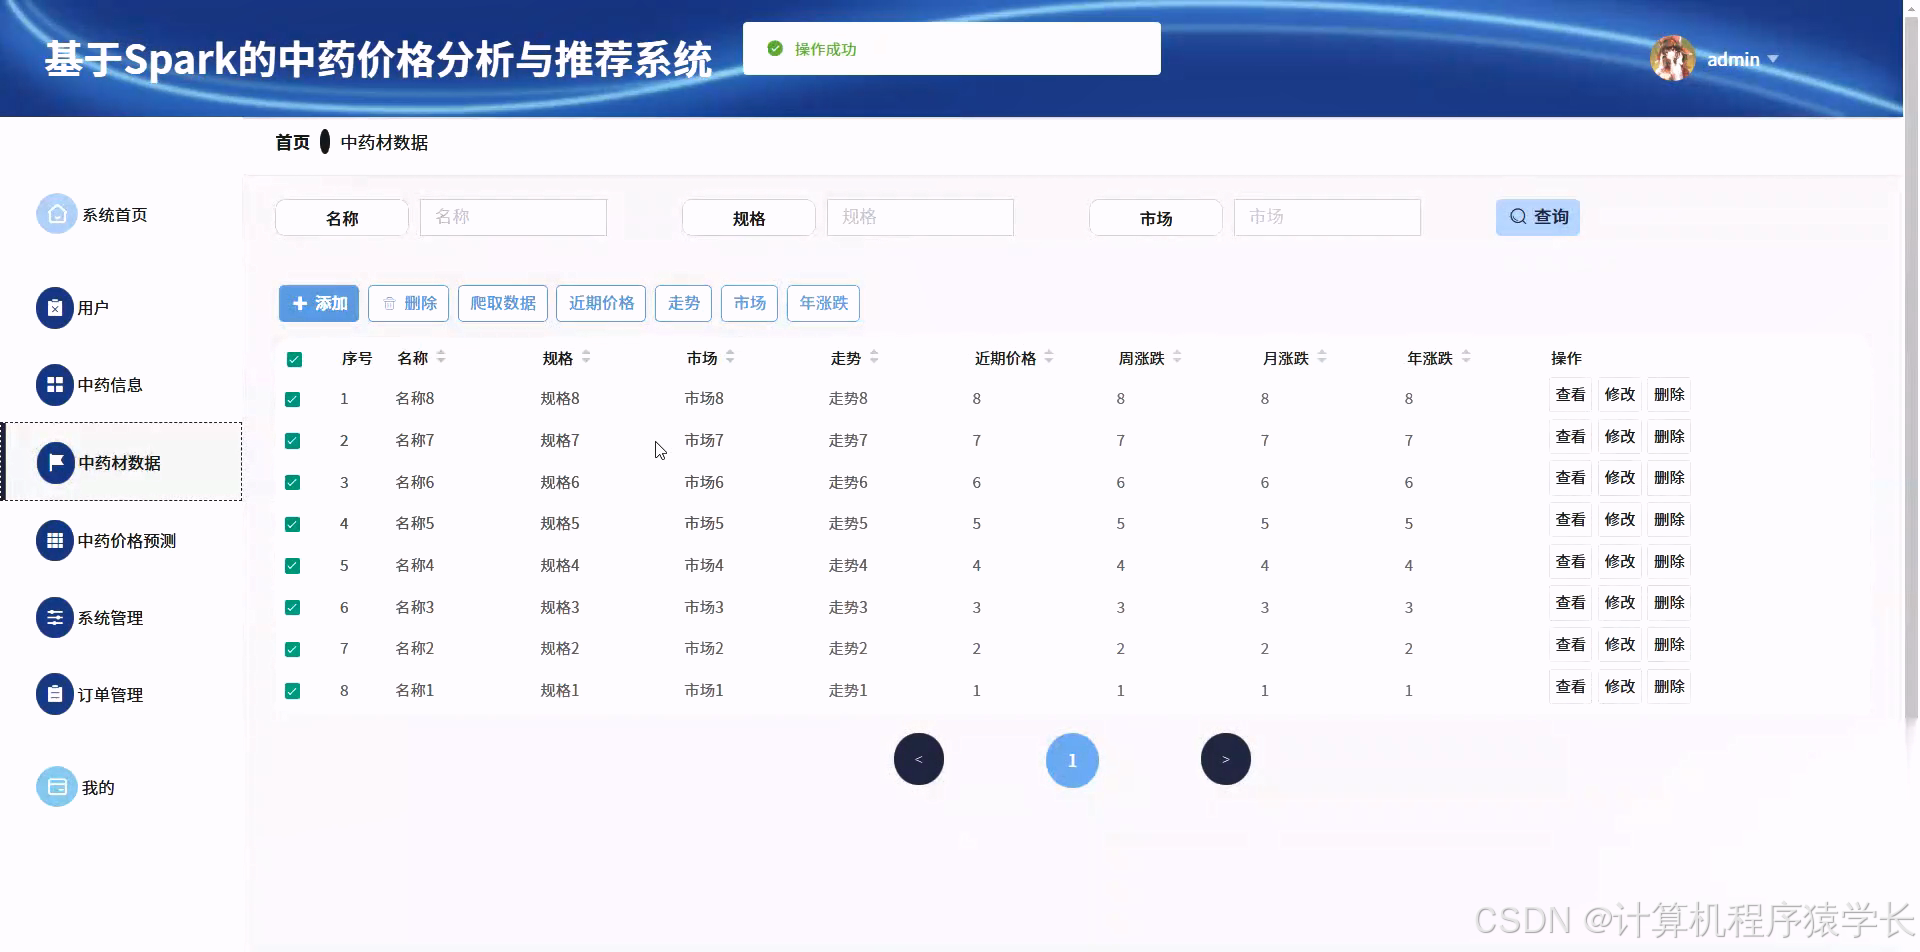
Task: Open the 订单管理 clipboard icon
Action: (x=53, y=693)
